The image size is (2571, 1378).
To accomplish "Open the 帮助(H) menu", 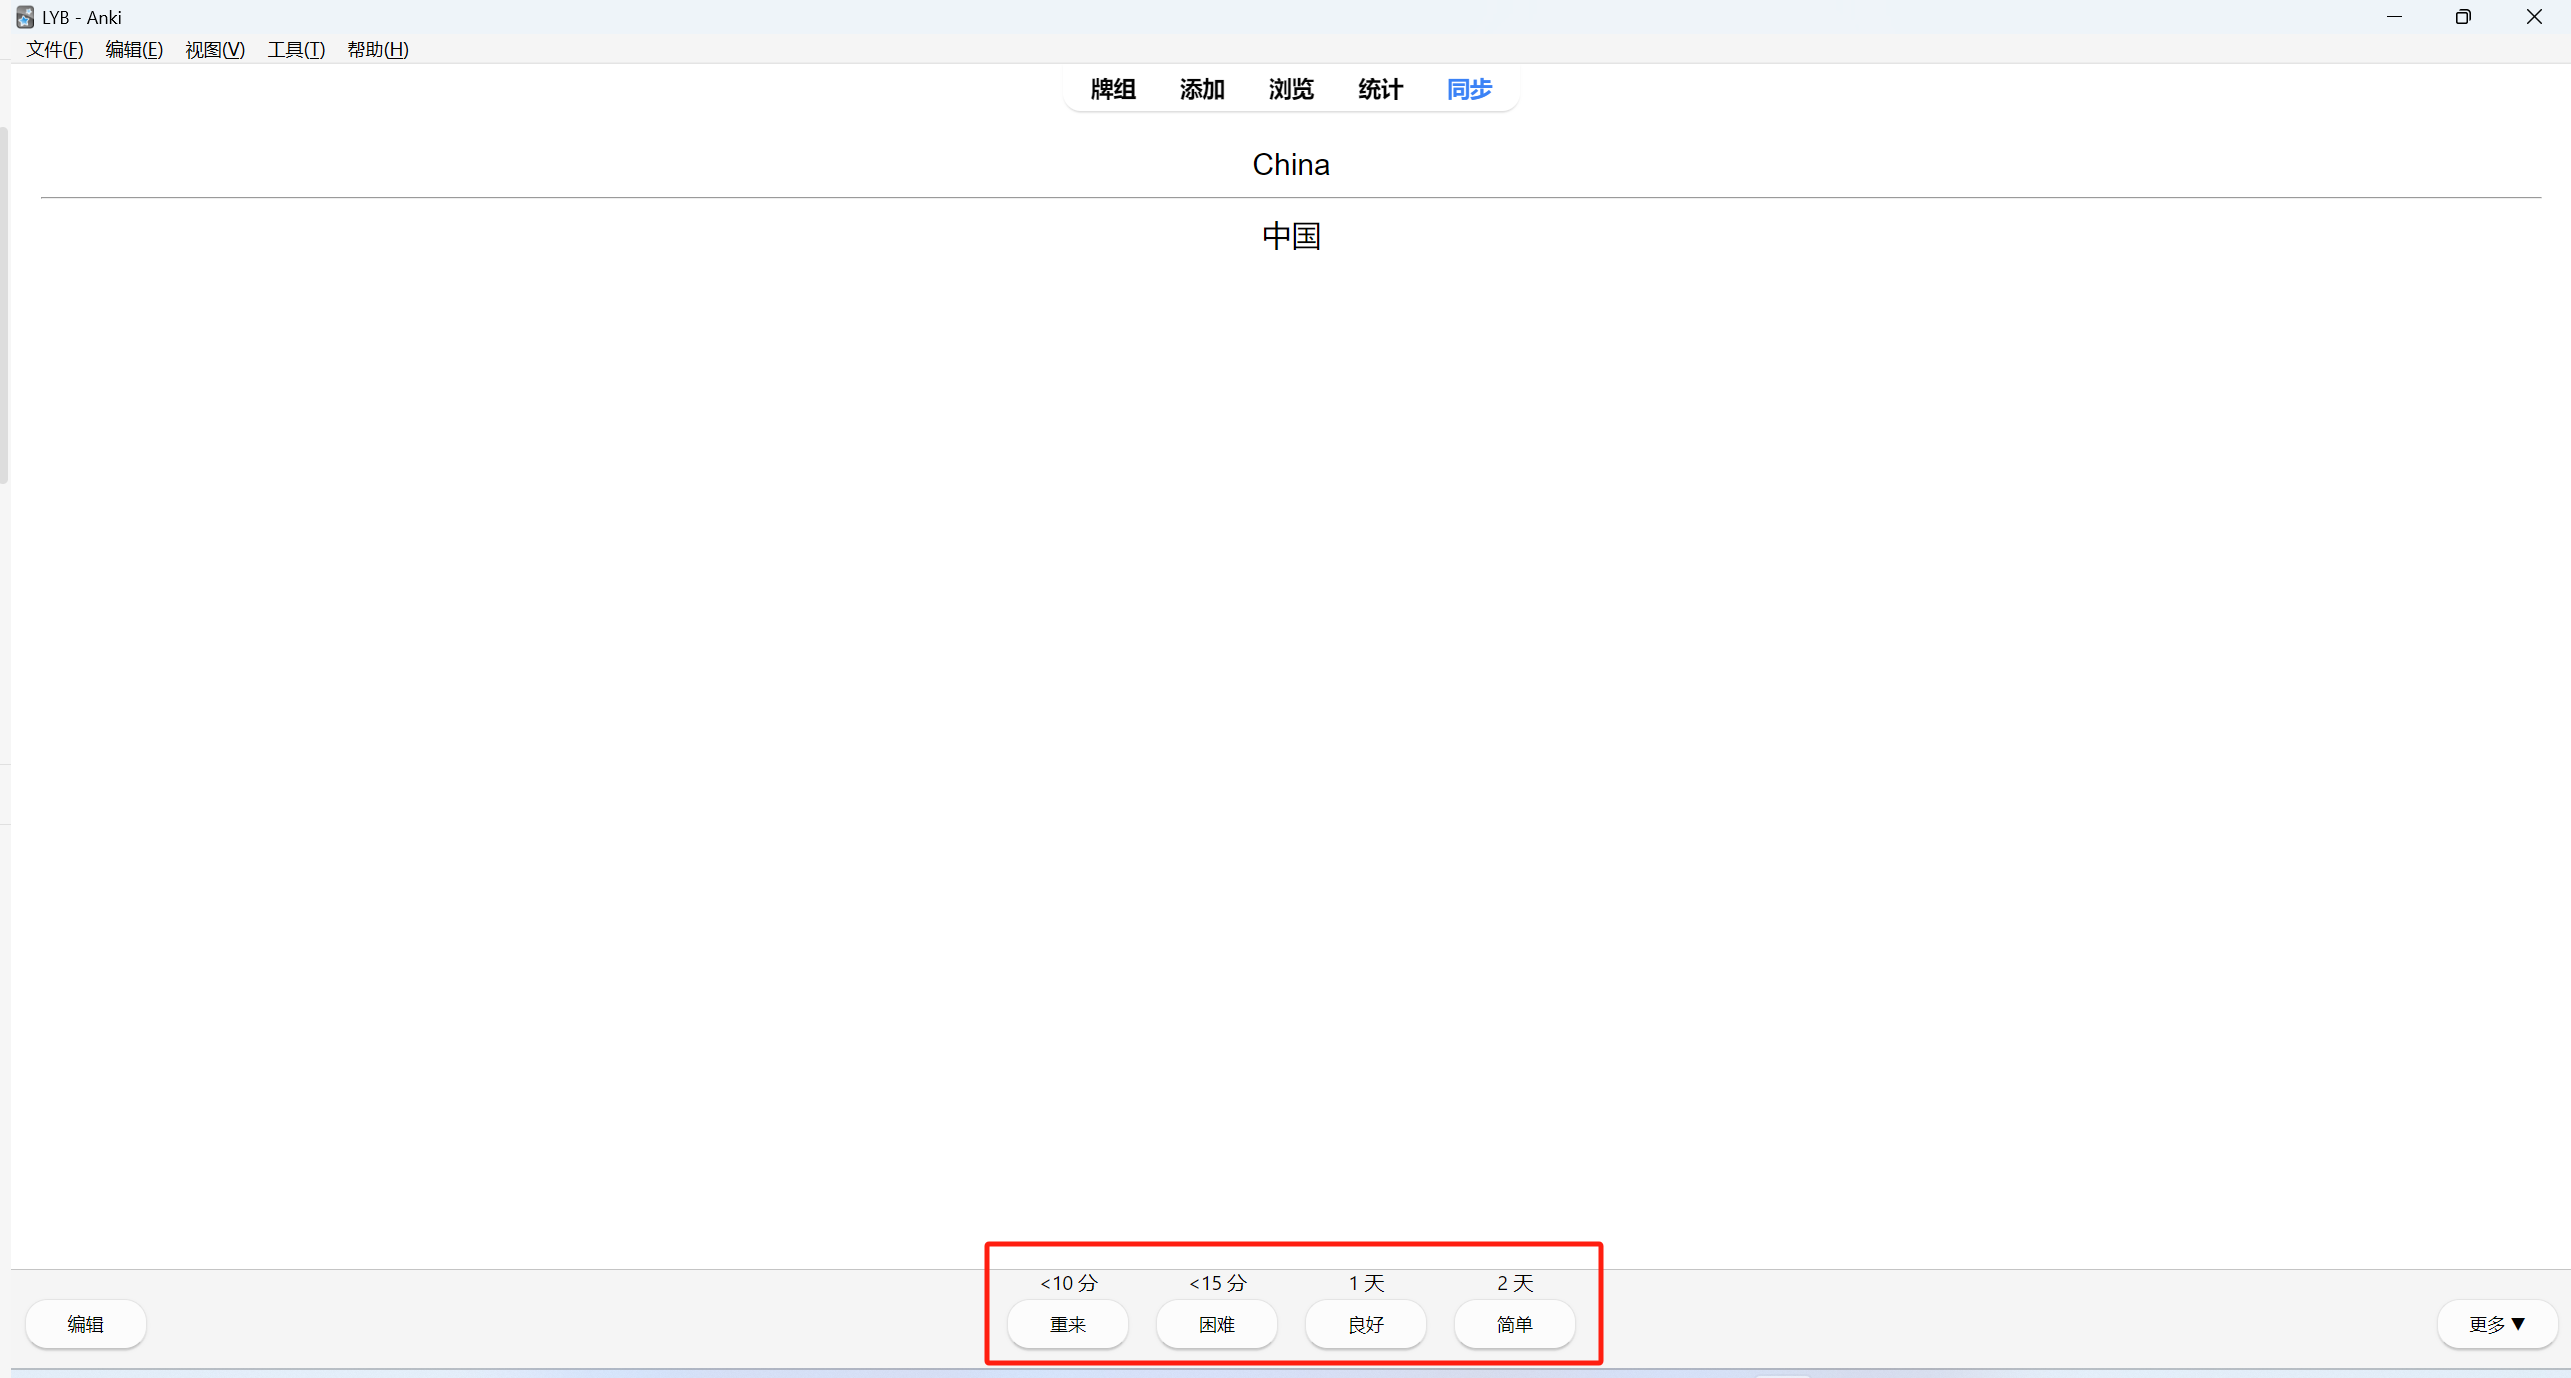I will point(378,49).
